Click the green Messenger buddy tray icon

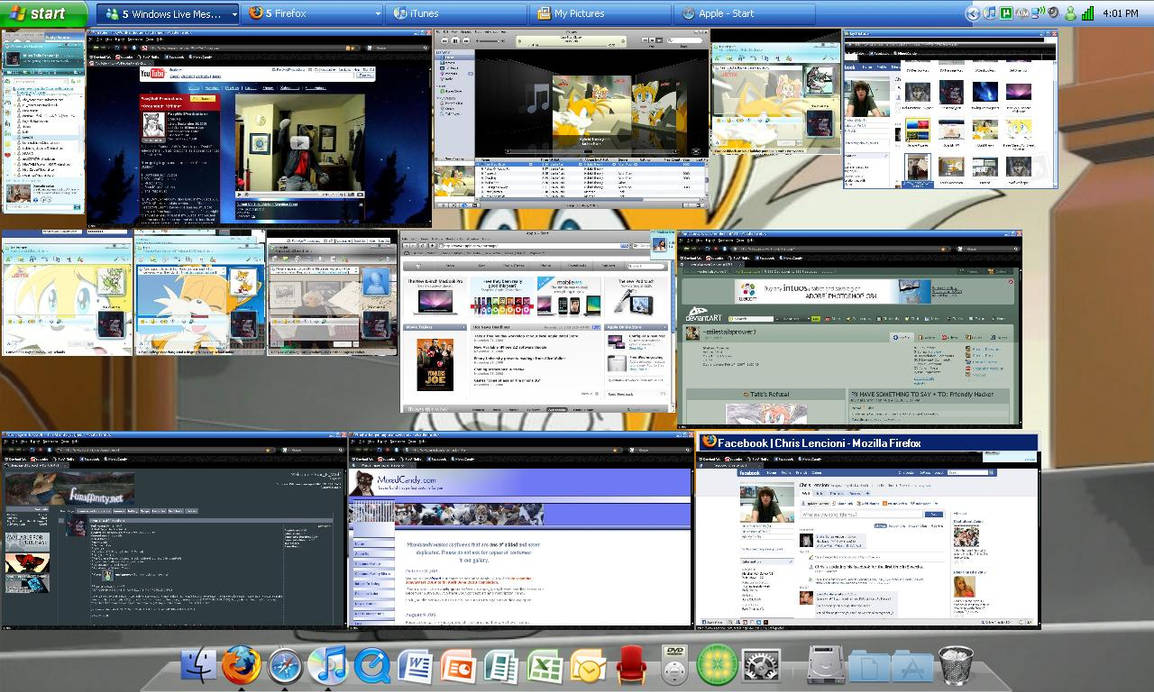point(1070,13)
